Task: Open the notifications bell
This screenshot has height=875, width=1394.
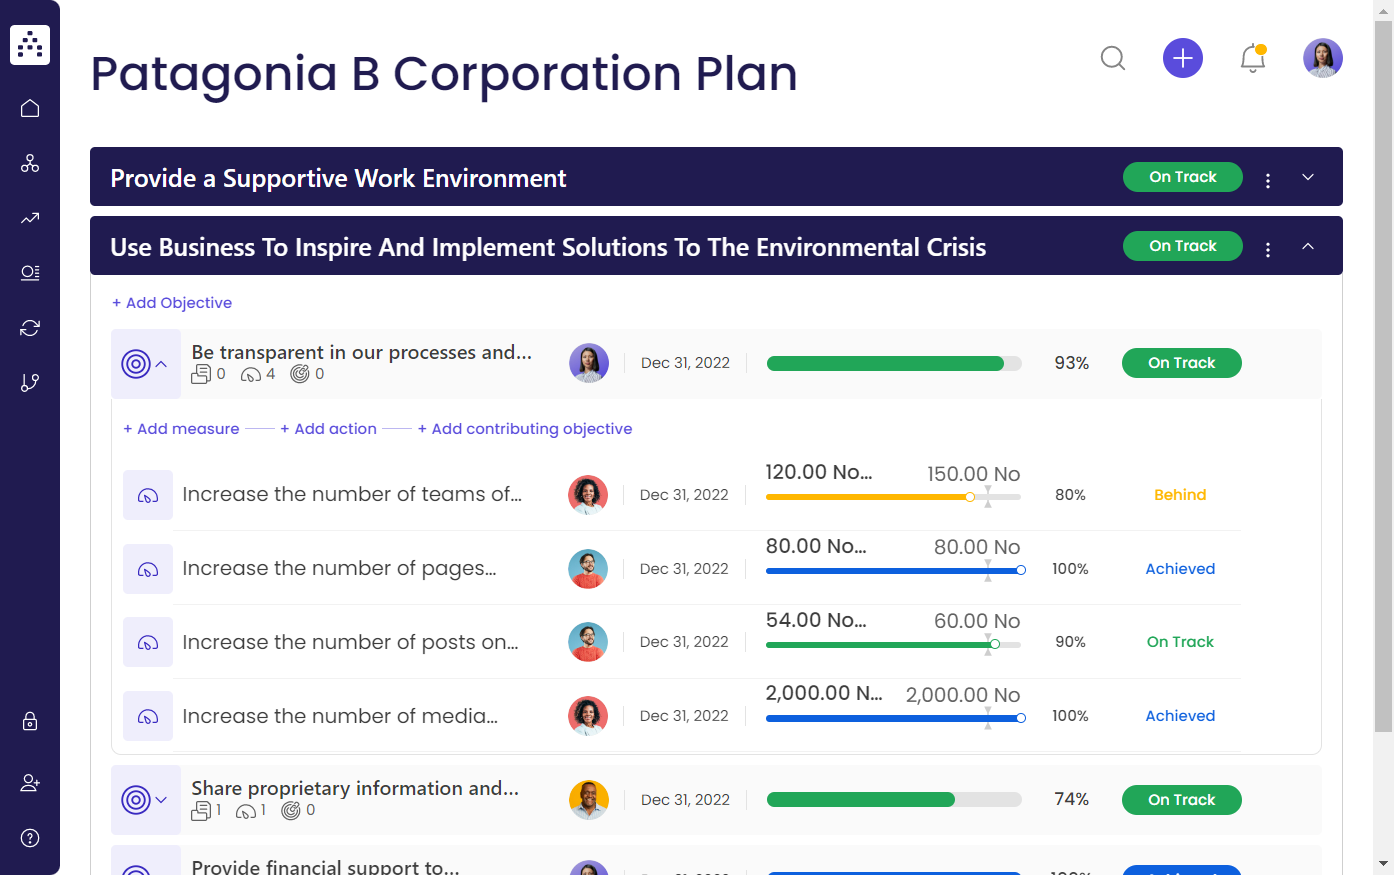Action: [x=1252, y=58]
